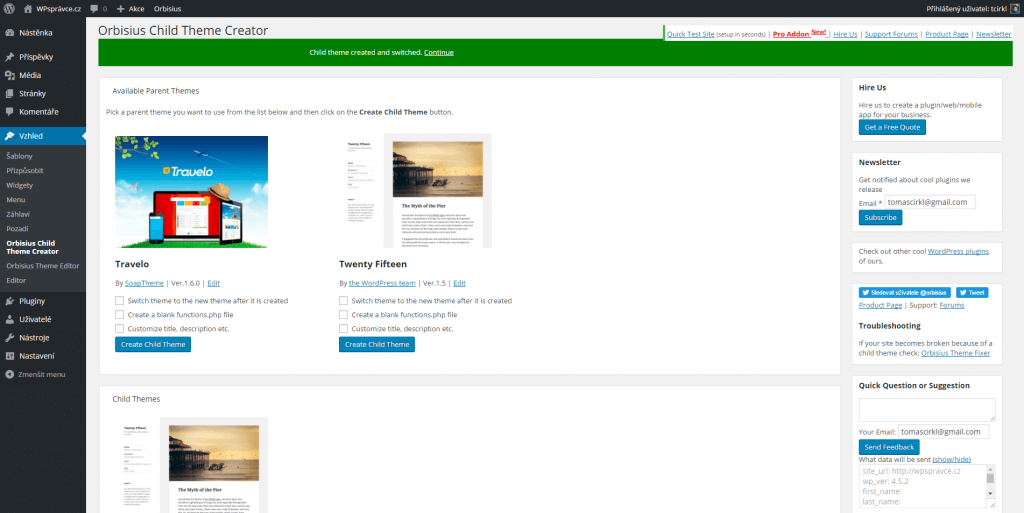1024x513 pixels.
Task: Open Quick Test Site link
Action: point(690,34)
